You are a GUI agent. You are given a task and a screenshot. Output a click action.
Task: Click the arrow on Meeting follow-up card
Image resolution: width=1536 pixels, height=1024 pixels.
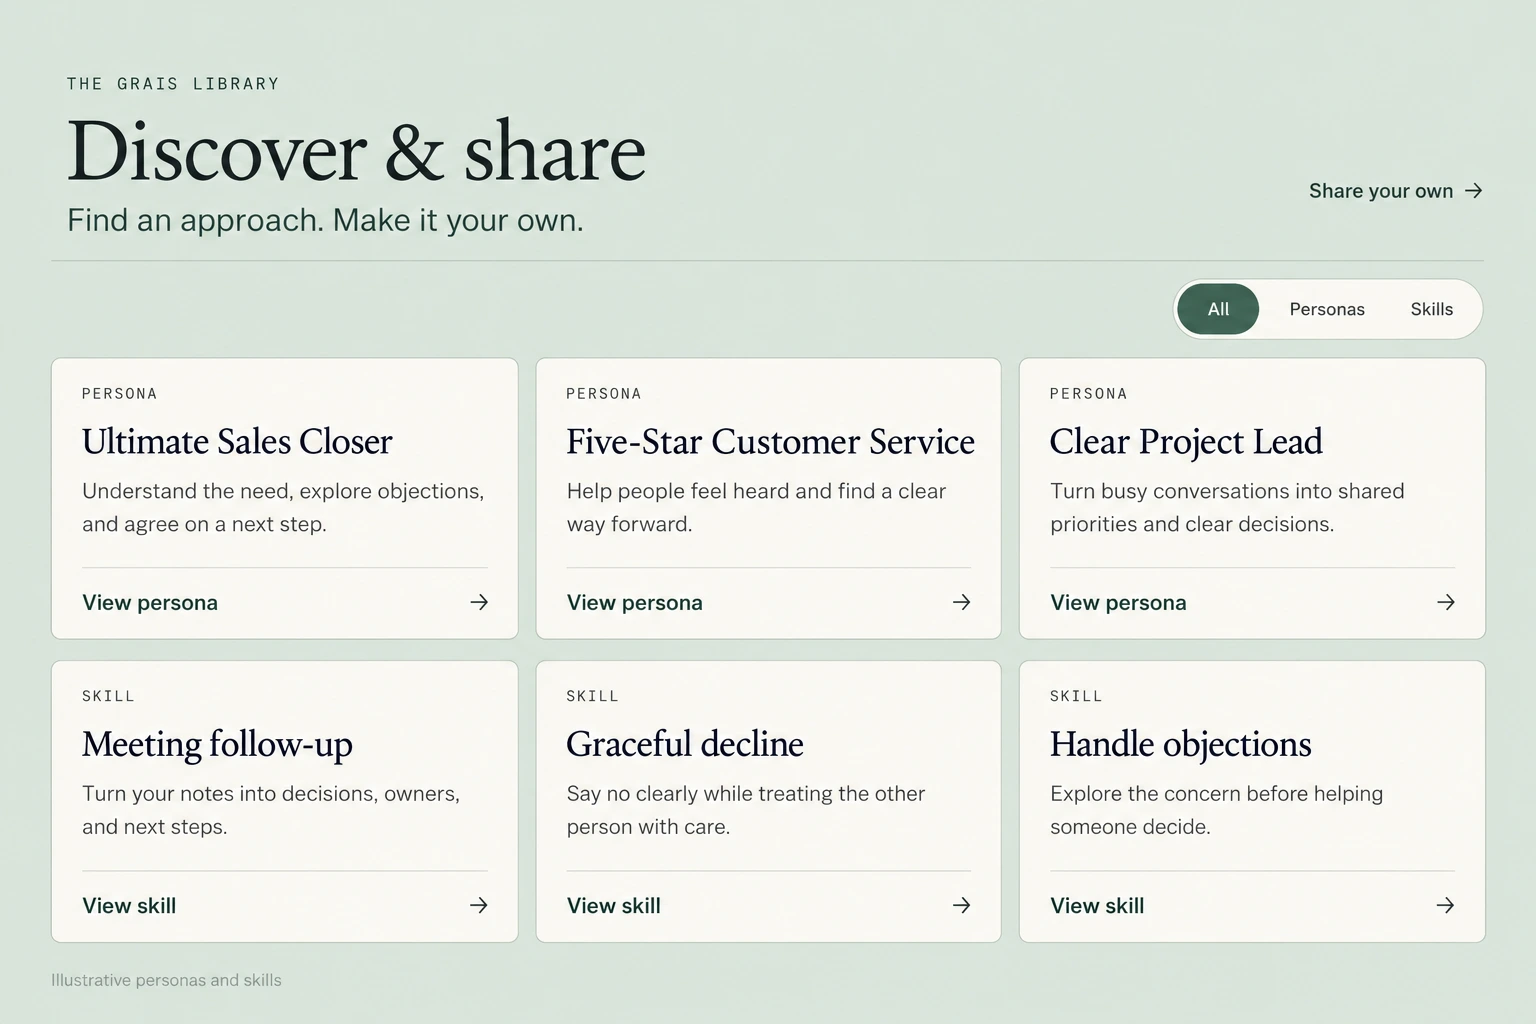pyautogui.click(x=479, y=905)
